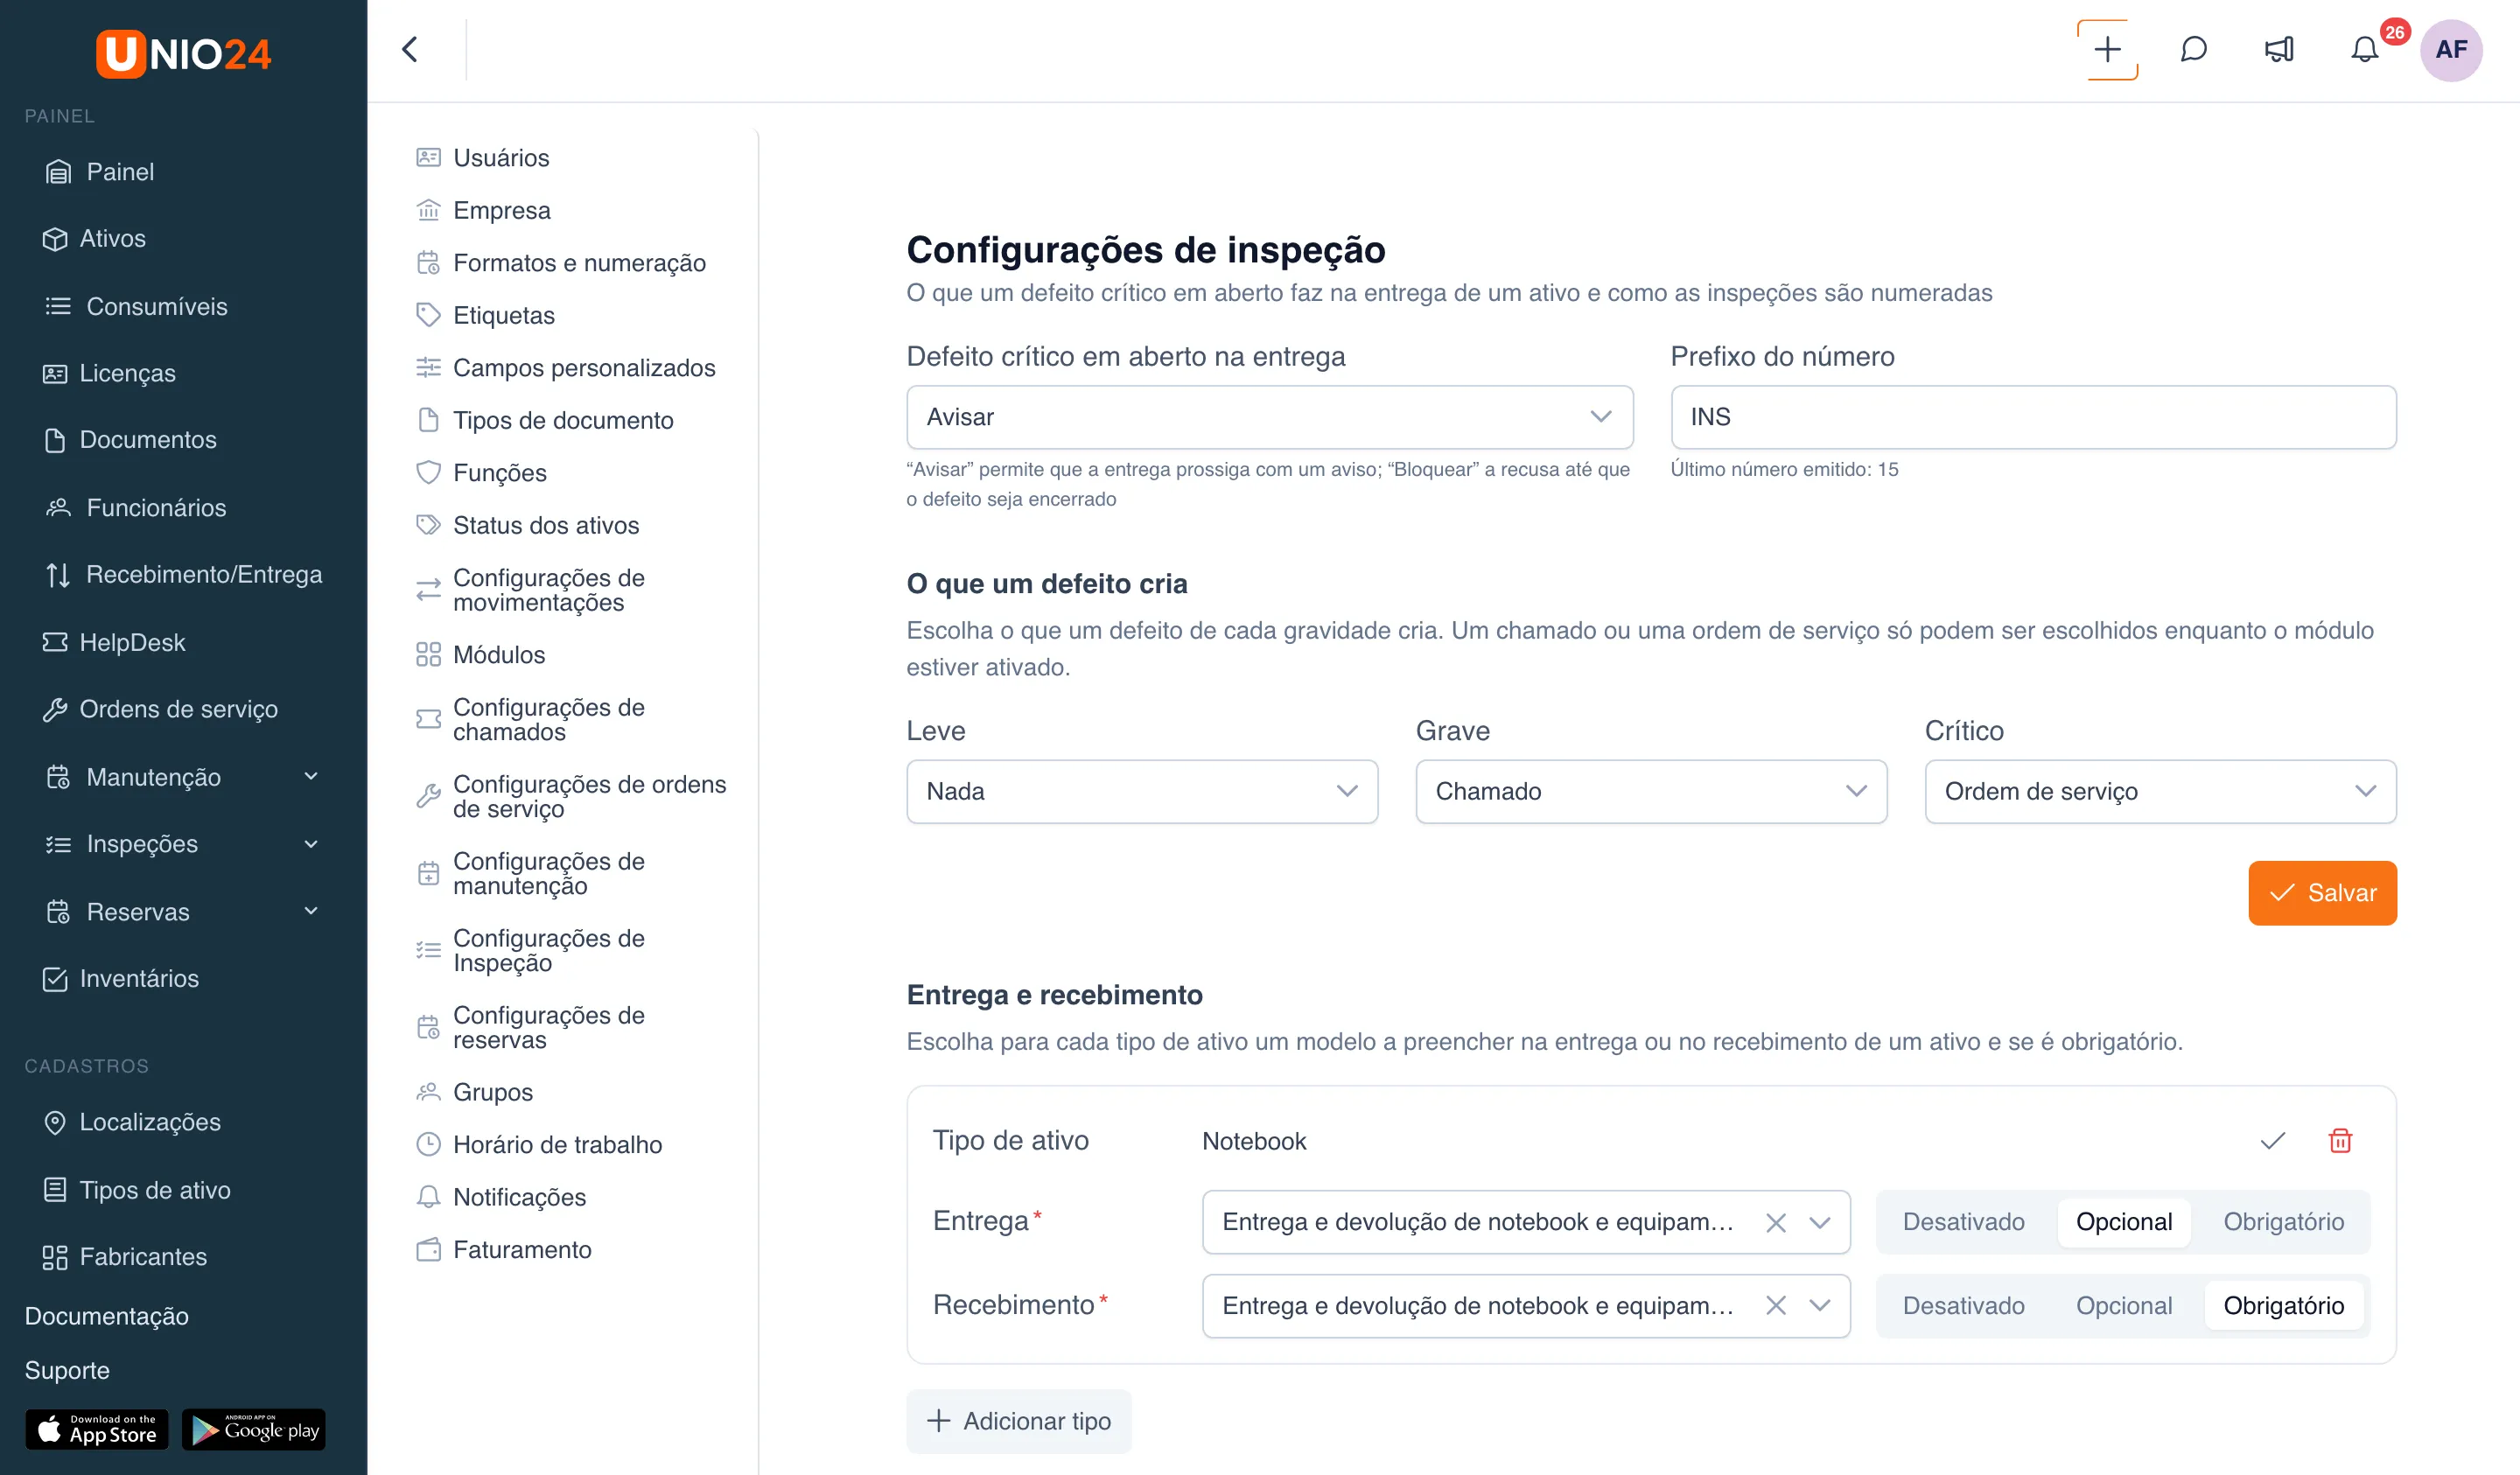Open the notifications bell icon

point(2364,50)
